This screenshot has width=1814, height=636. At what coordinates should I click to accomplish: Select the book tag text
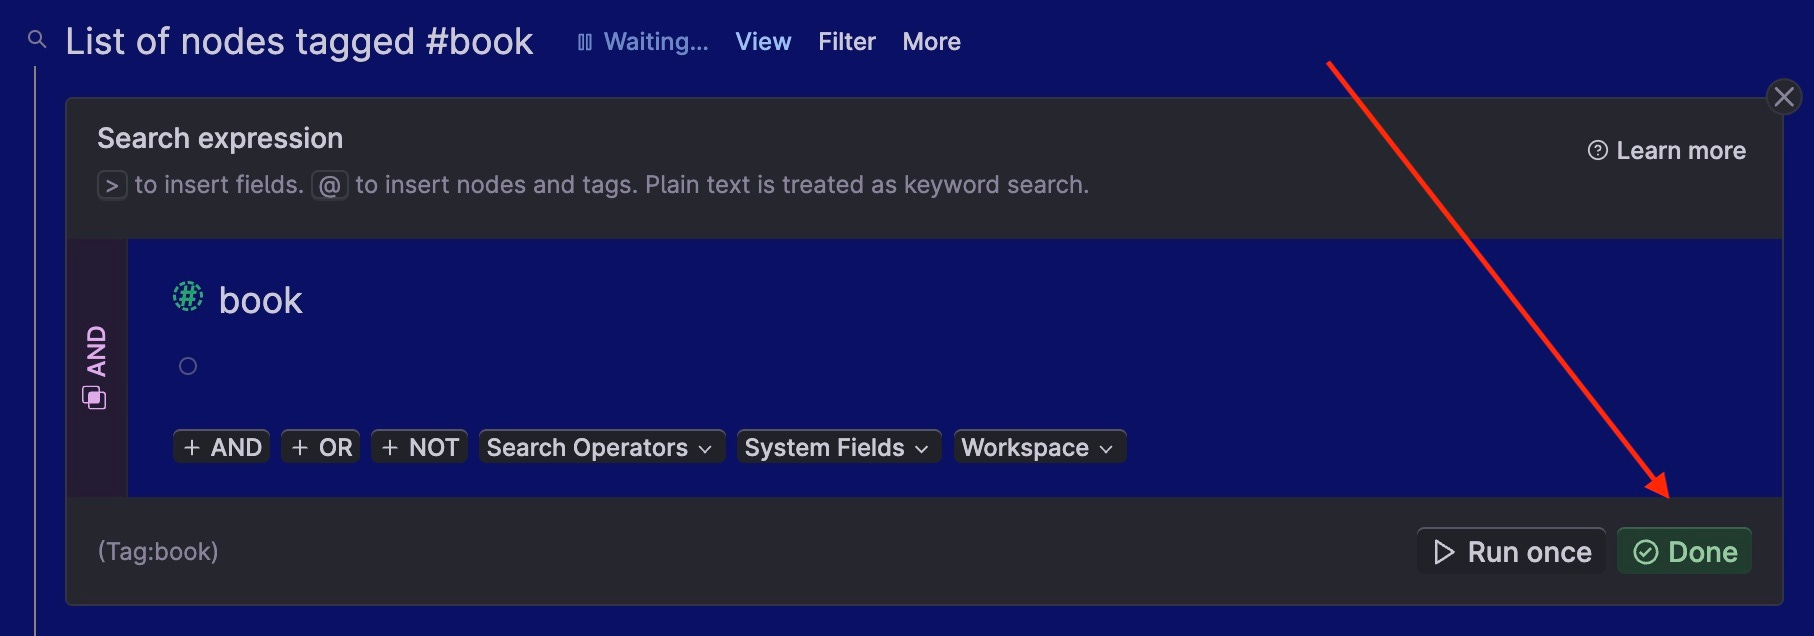click(x=260, y=301)
